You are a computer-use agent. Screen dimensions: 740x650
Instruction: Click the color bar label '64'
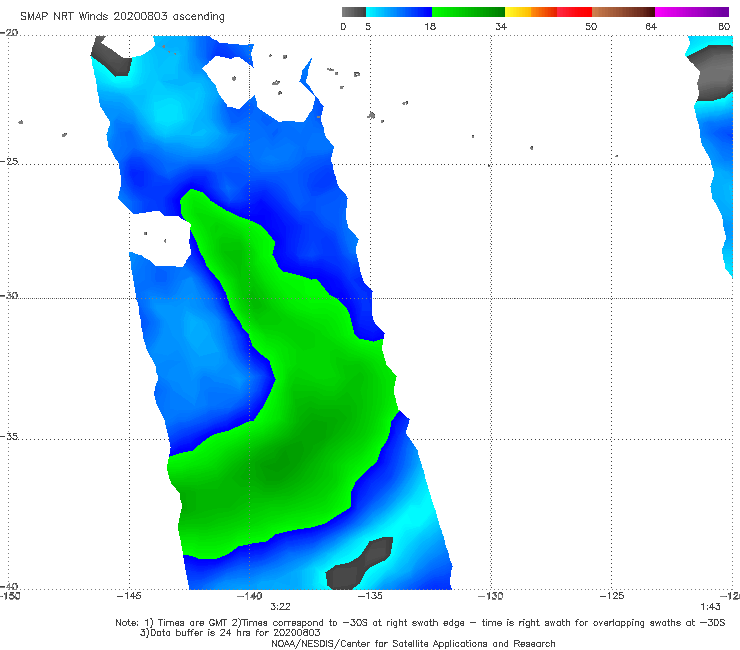[x=651, y=26]
